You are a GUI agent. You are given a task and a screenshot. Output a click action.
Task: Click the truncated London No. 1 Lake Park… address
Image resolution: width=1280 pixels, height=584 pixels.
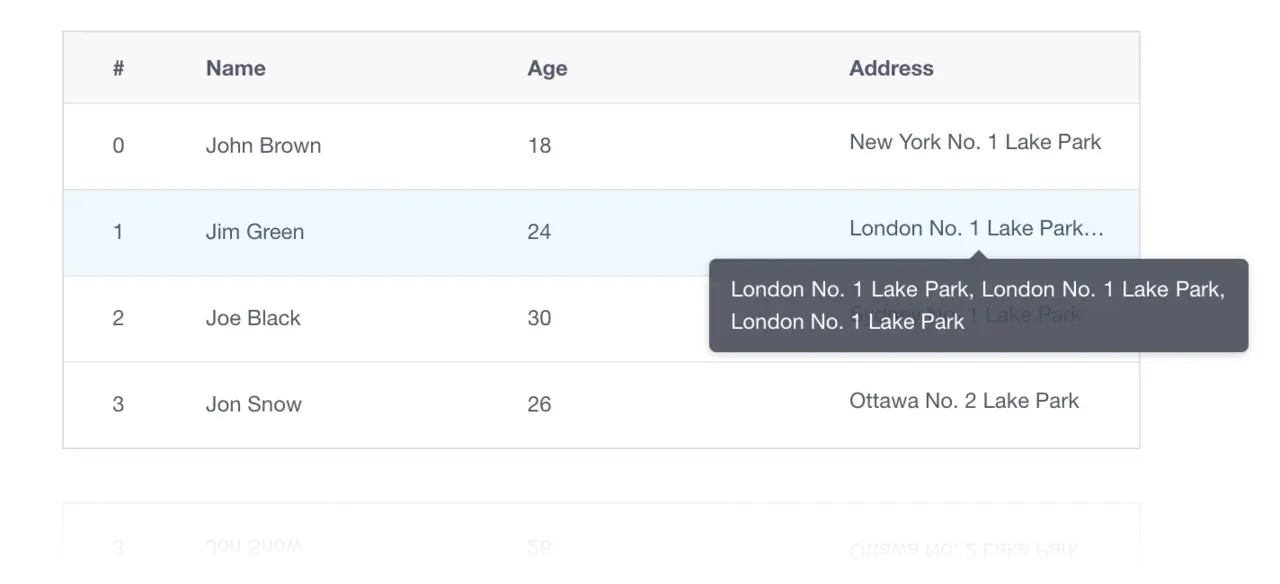coord(977,228)
